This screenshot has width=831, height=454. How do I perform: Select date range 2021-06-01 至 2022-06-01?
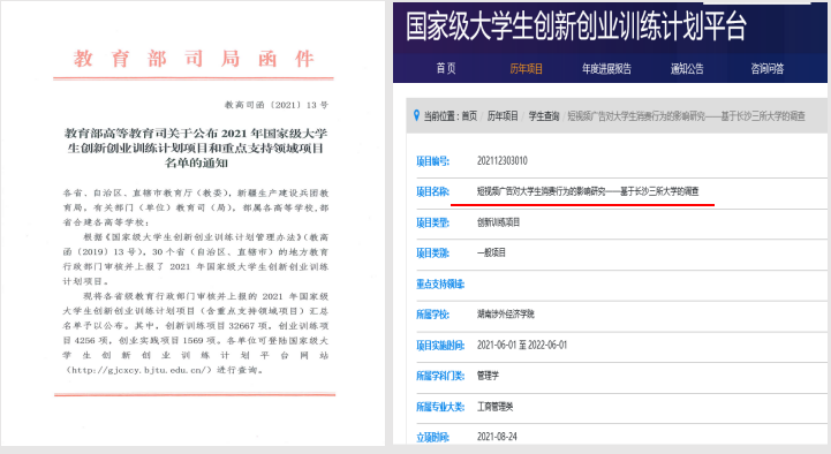522,345
